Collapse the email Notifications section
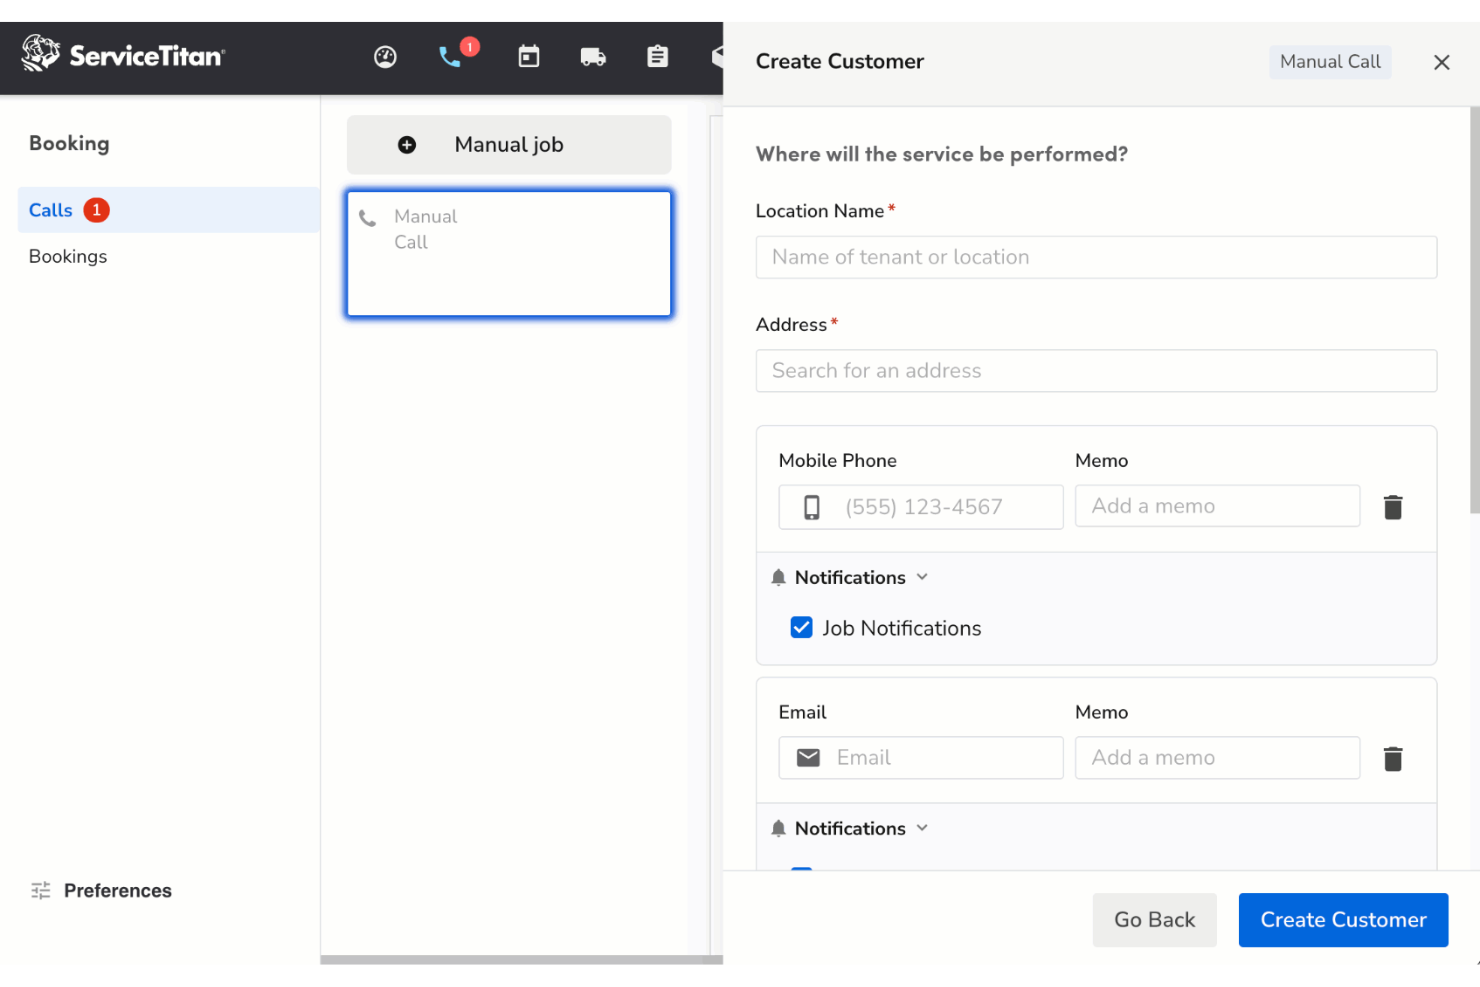1480x987 pixels. click(921, 828)
